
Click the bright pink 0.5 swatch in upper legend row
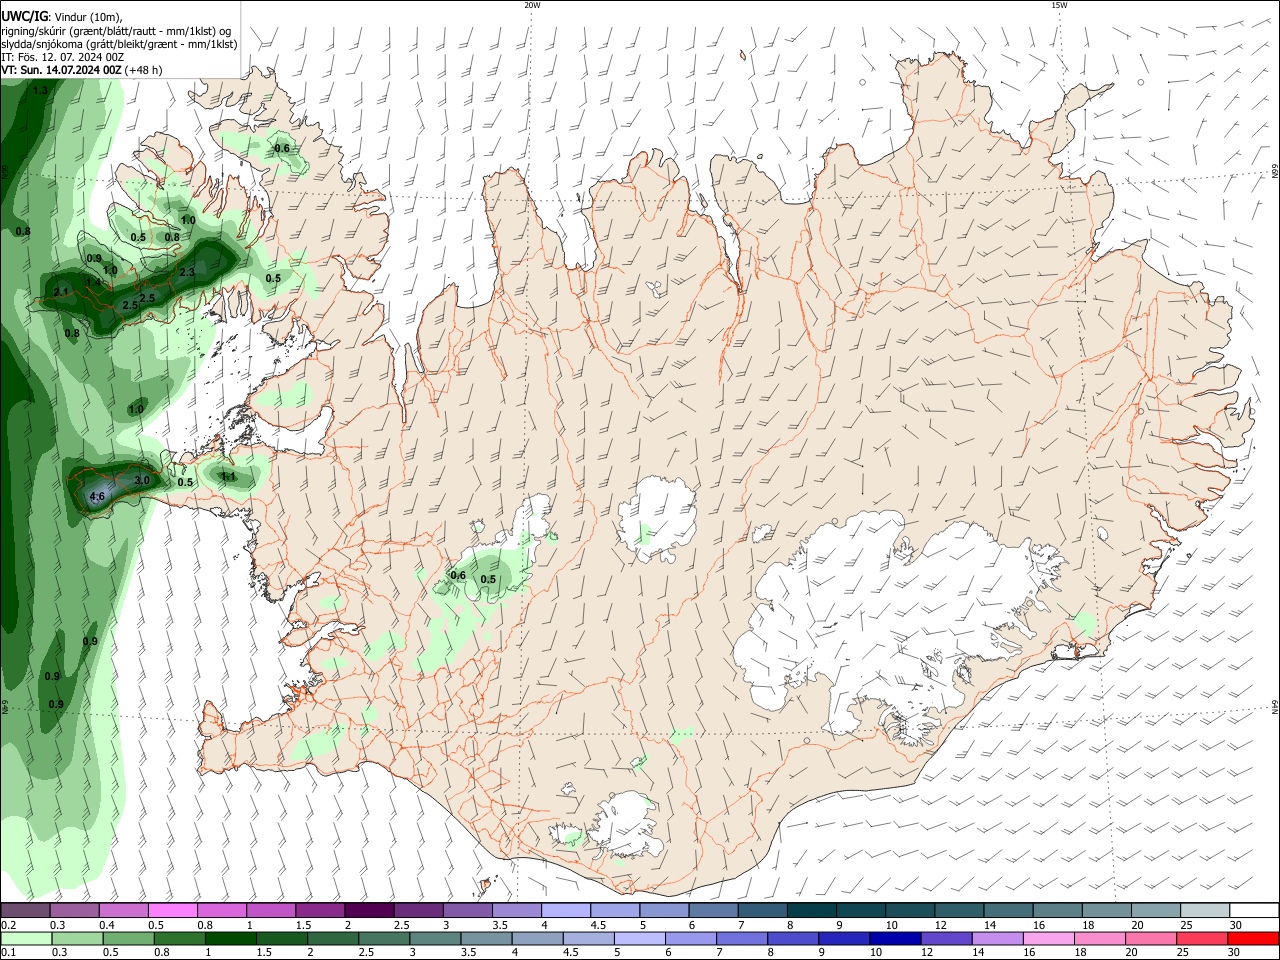[172, 910]
